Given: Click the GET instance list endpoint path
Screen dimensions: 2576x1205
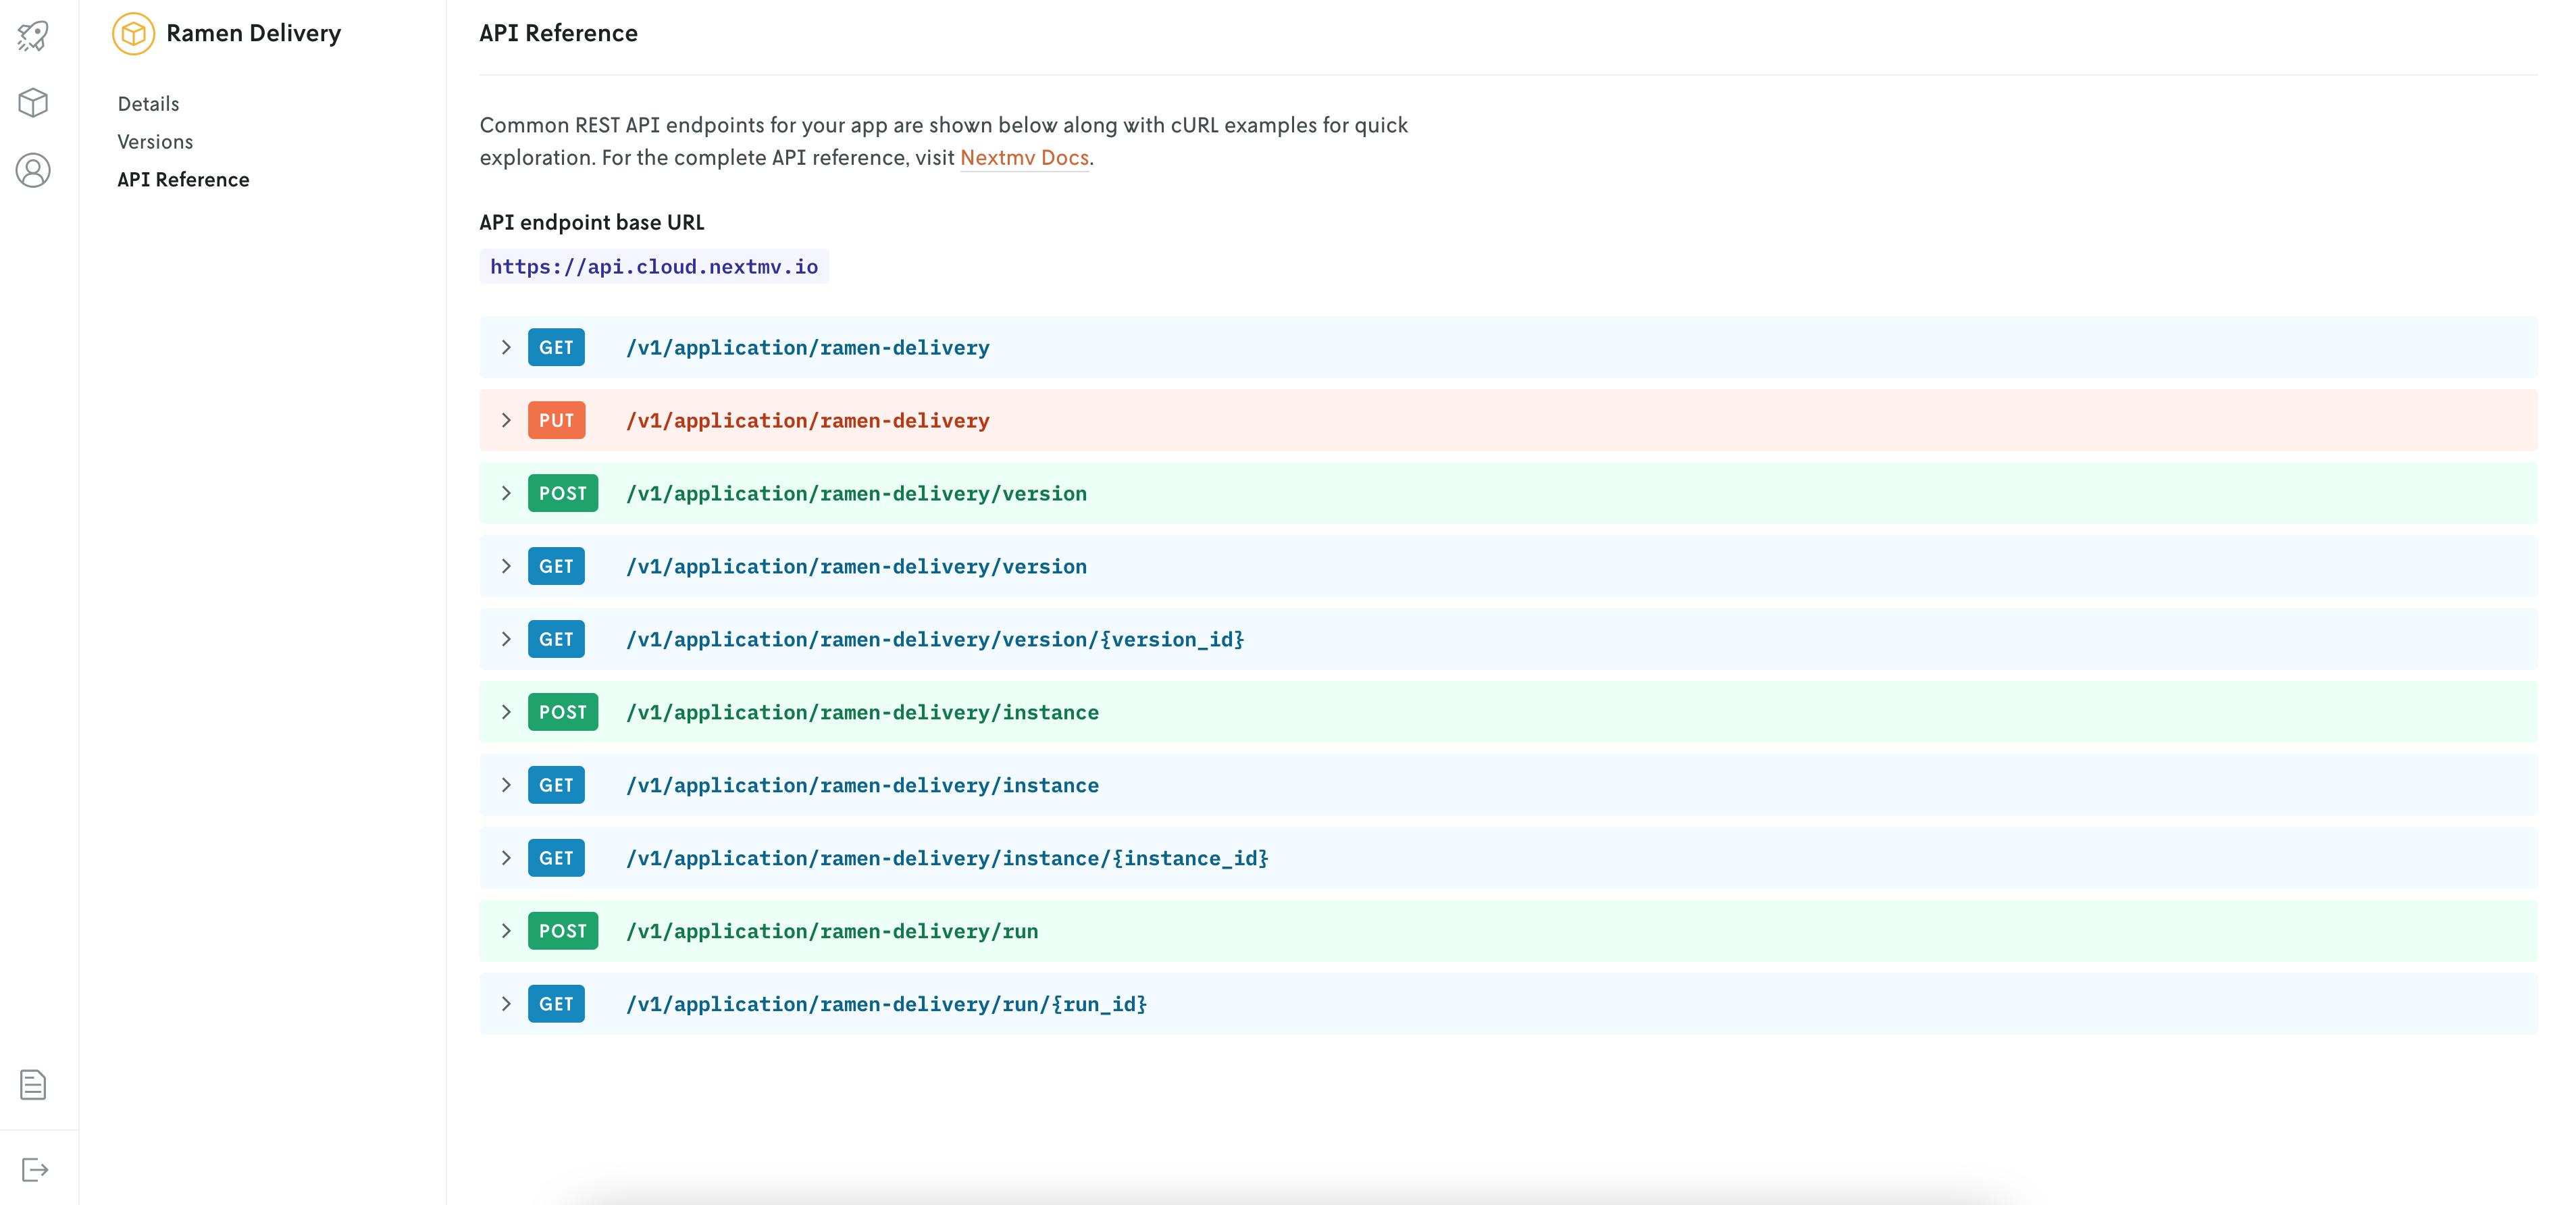Looking at the screenshot, I should point(862,785).
